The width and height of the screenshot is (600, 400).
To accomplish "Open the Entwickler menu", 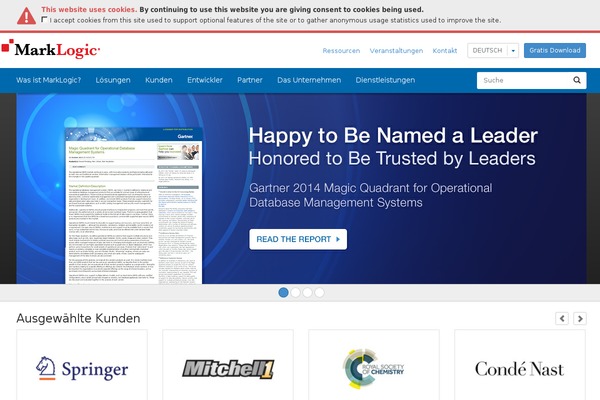I will tap(205, 80).
